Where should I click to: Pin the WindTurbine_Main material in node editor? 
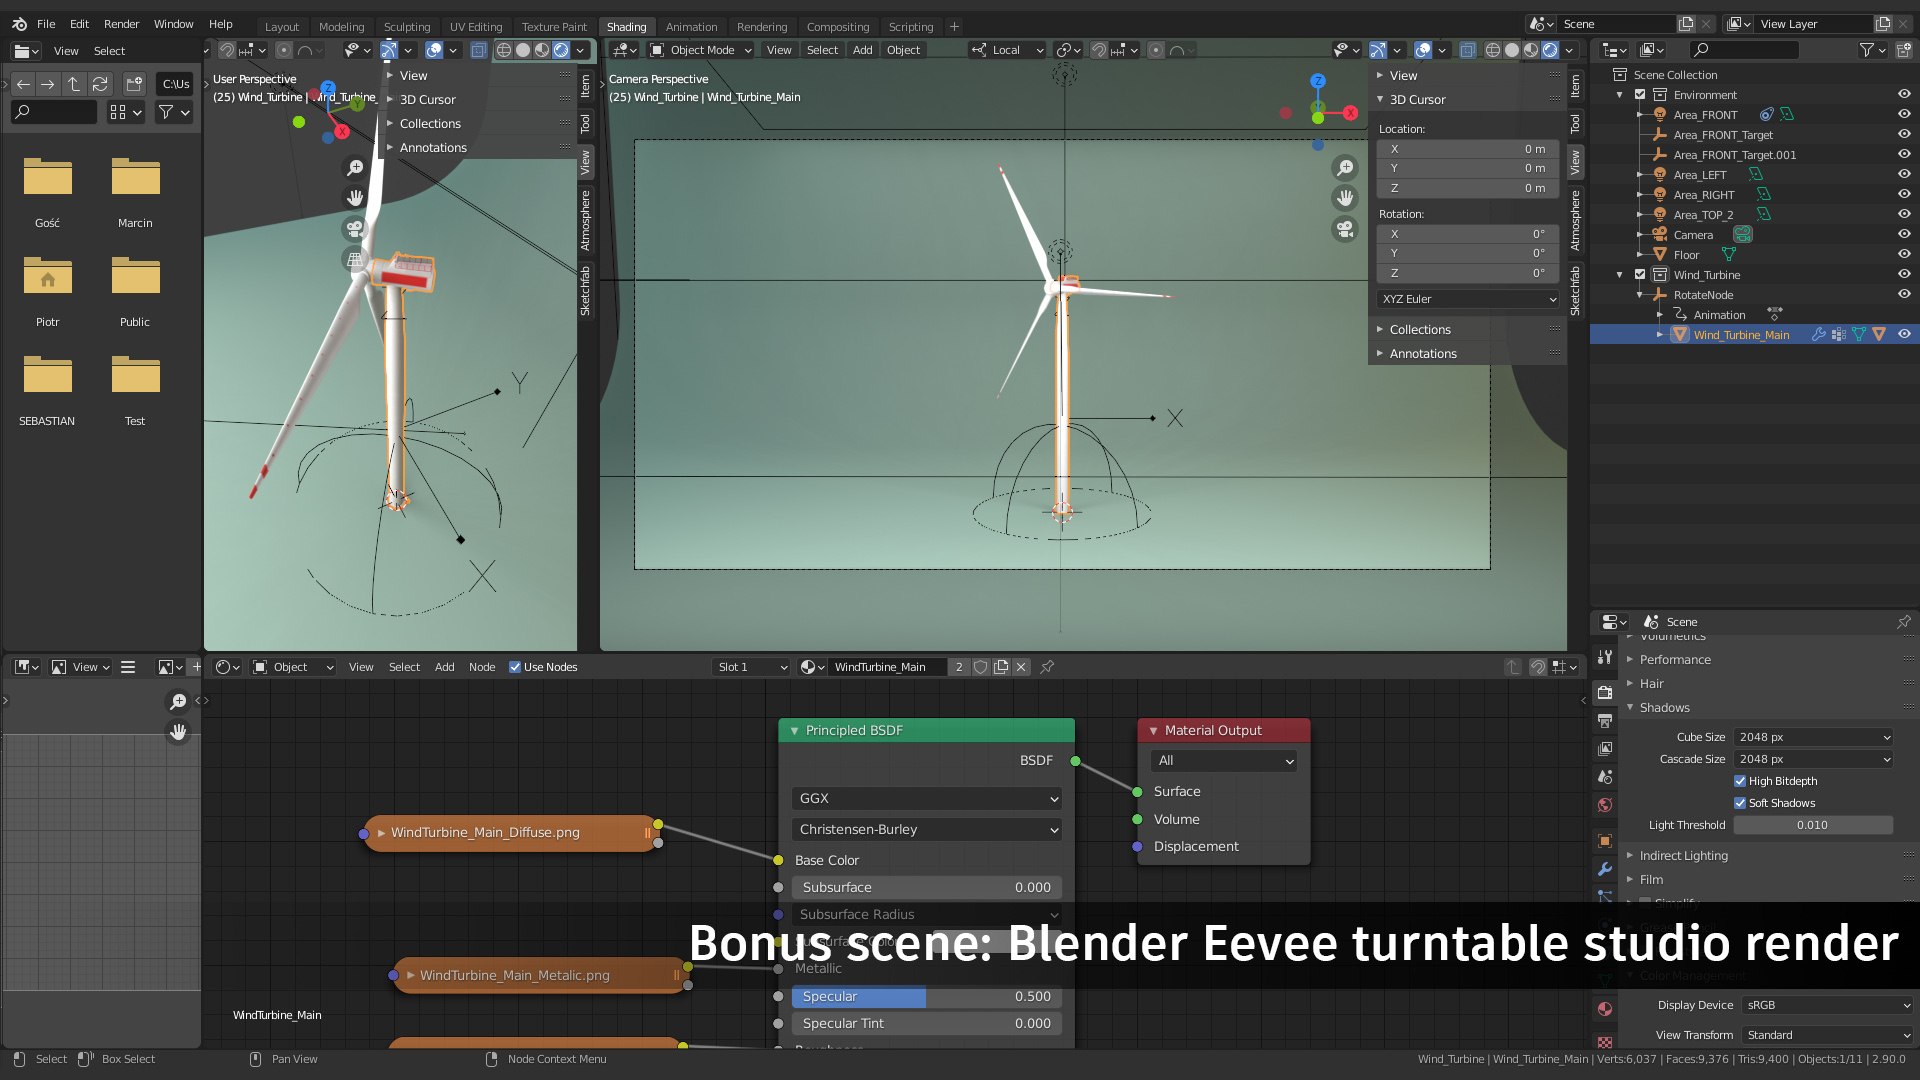(1047, 667)
